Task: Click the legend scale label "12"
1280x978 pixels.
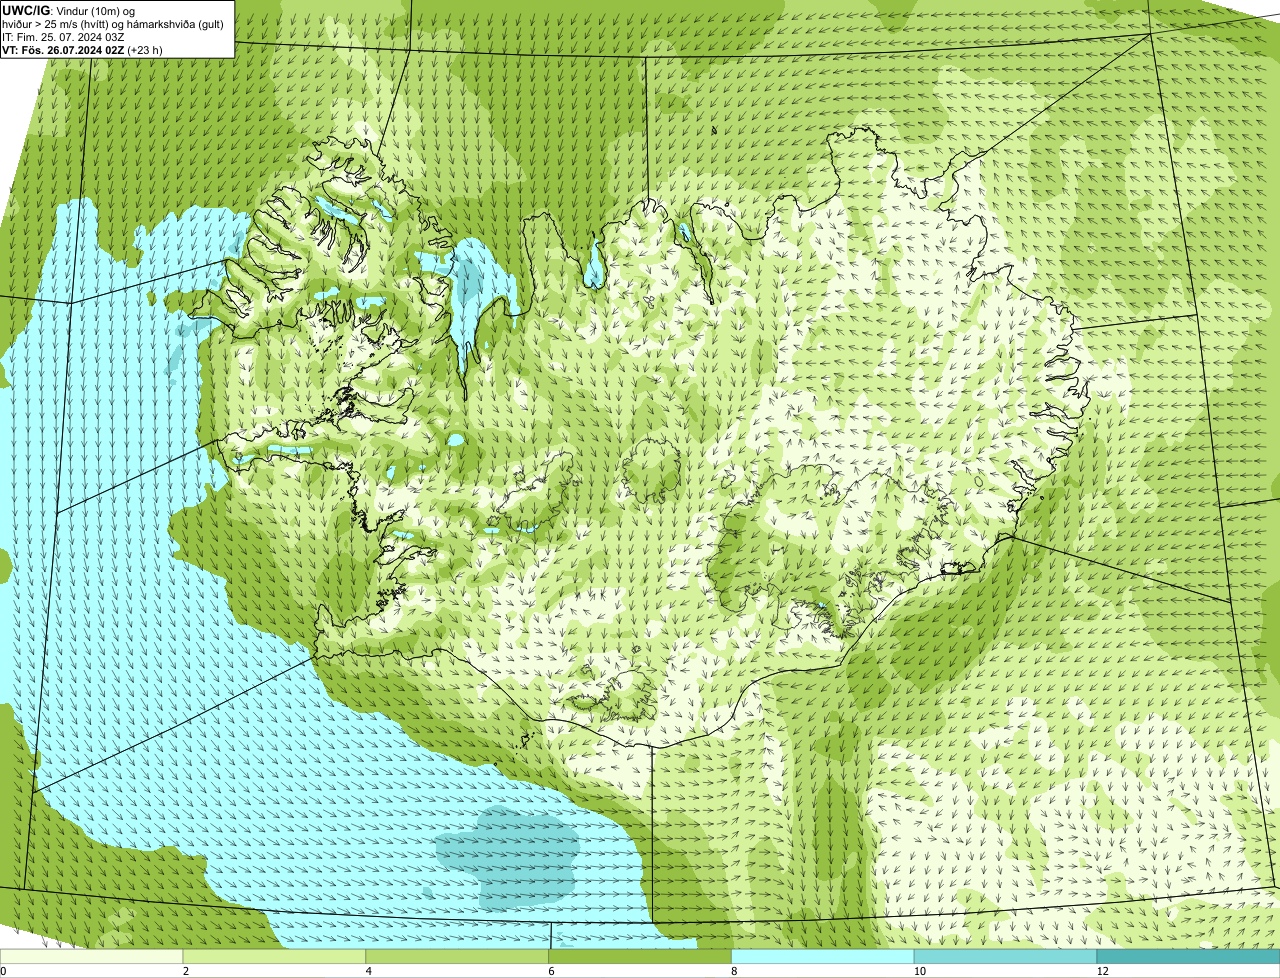Action: (1101, 971)
